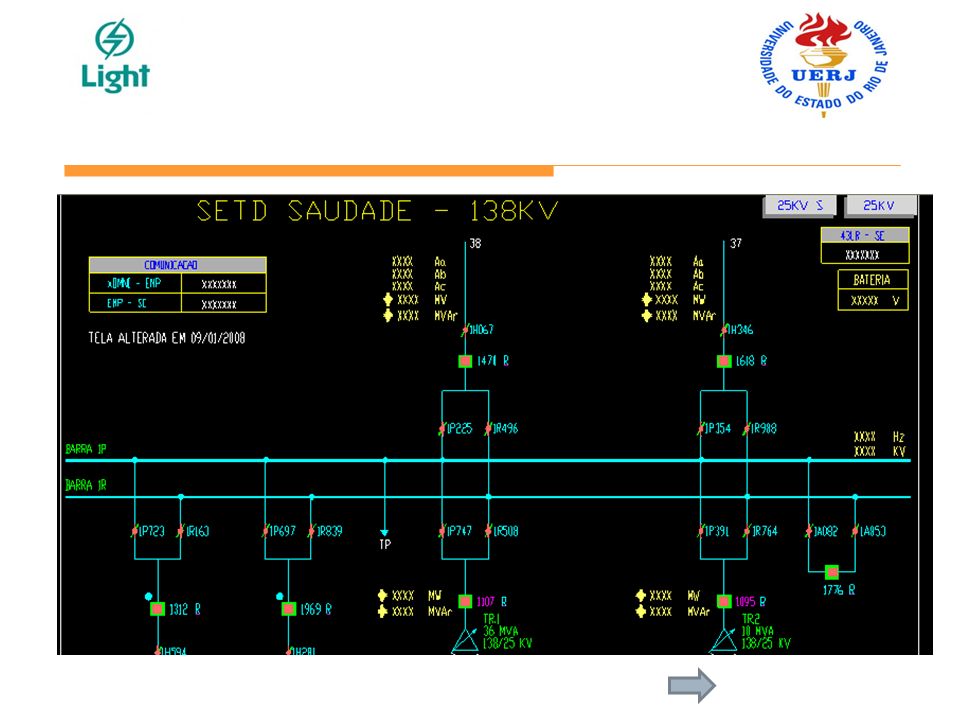Image resolution: width=960 pixels, height=720 pixels.
Task: Select bus-tie breaker 1776 R
Action: point(831,572)
